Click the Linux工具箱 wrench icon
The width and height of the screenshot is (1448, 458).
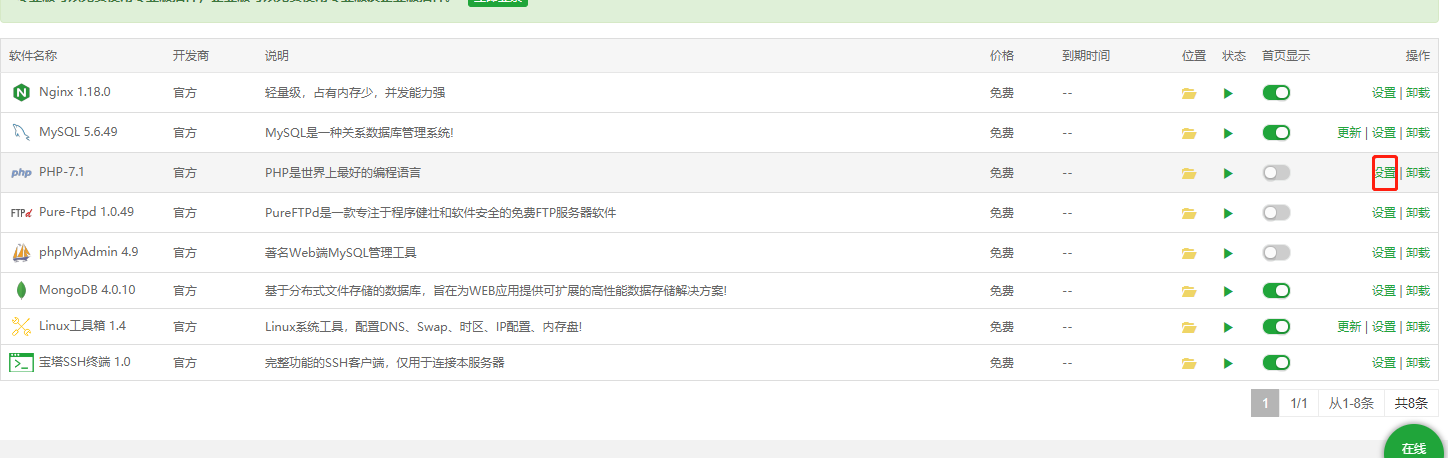21,327
